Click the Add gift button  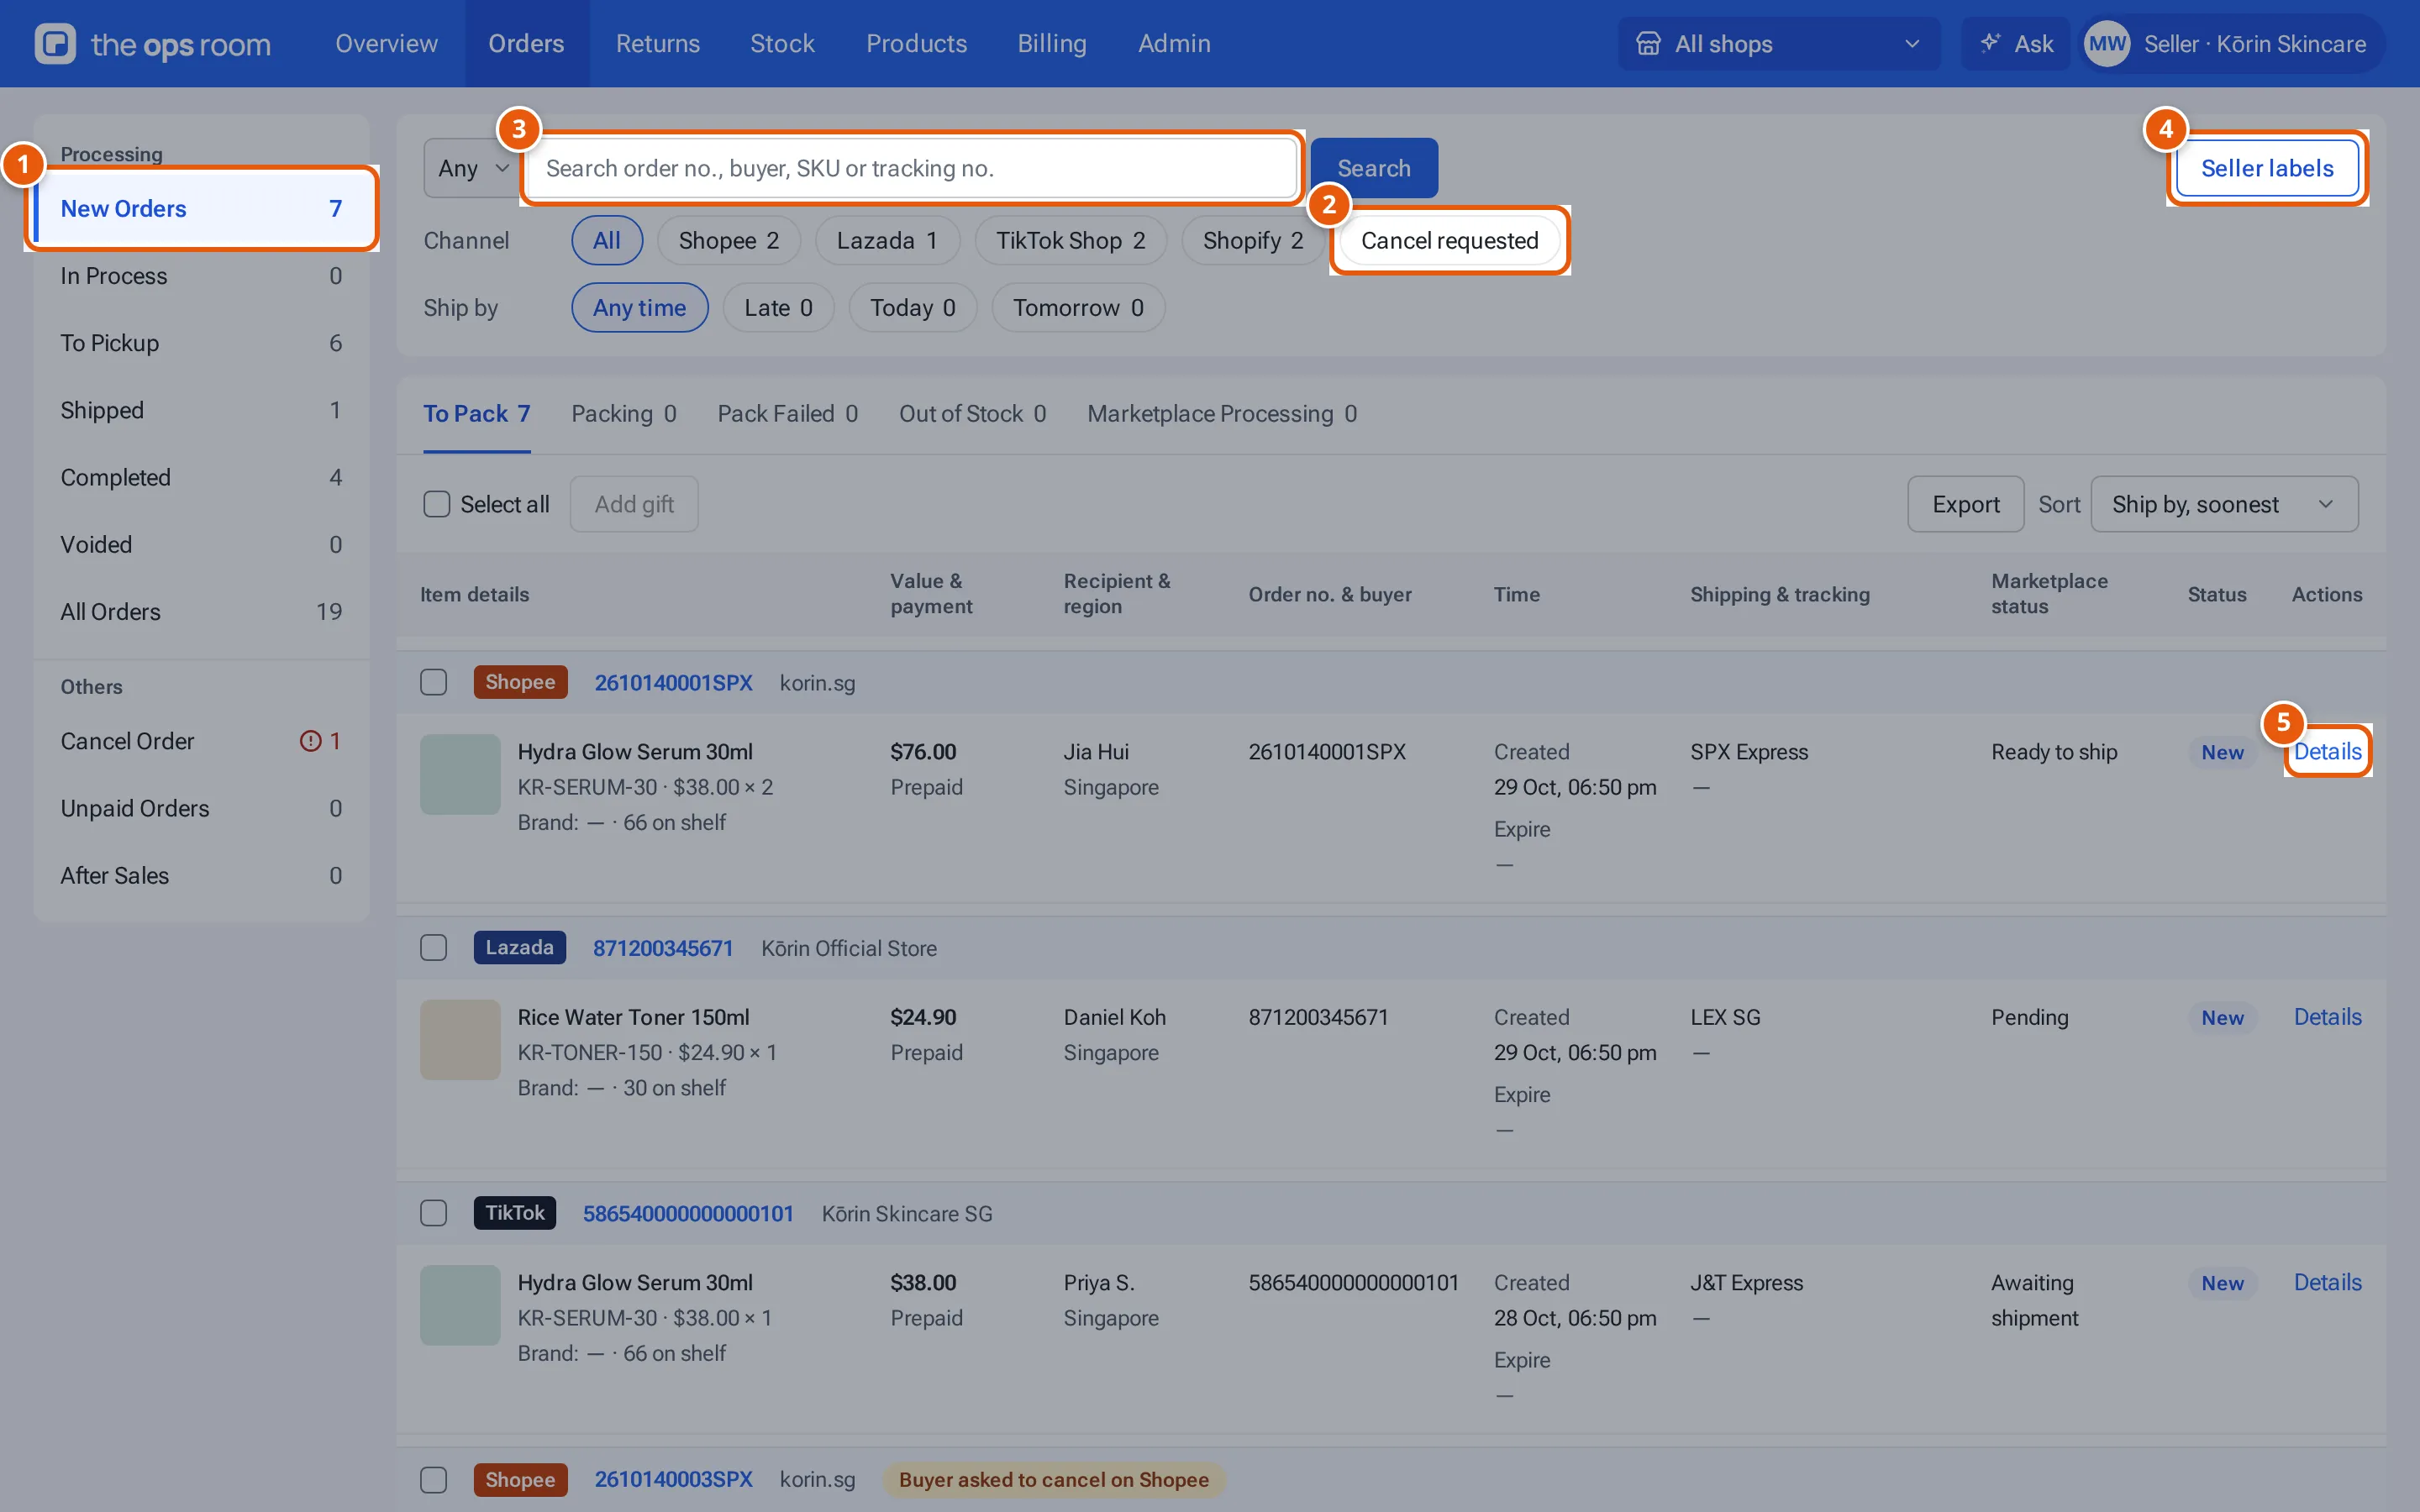click(x=634, y=504)
